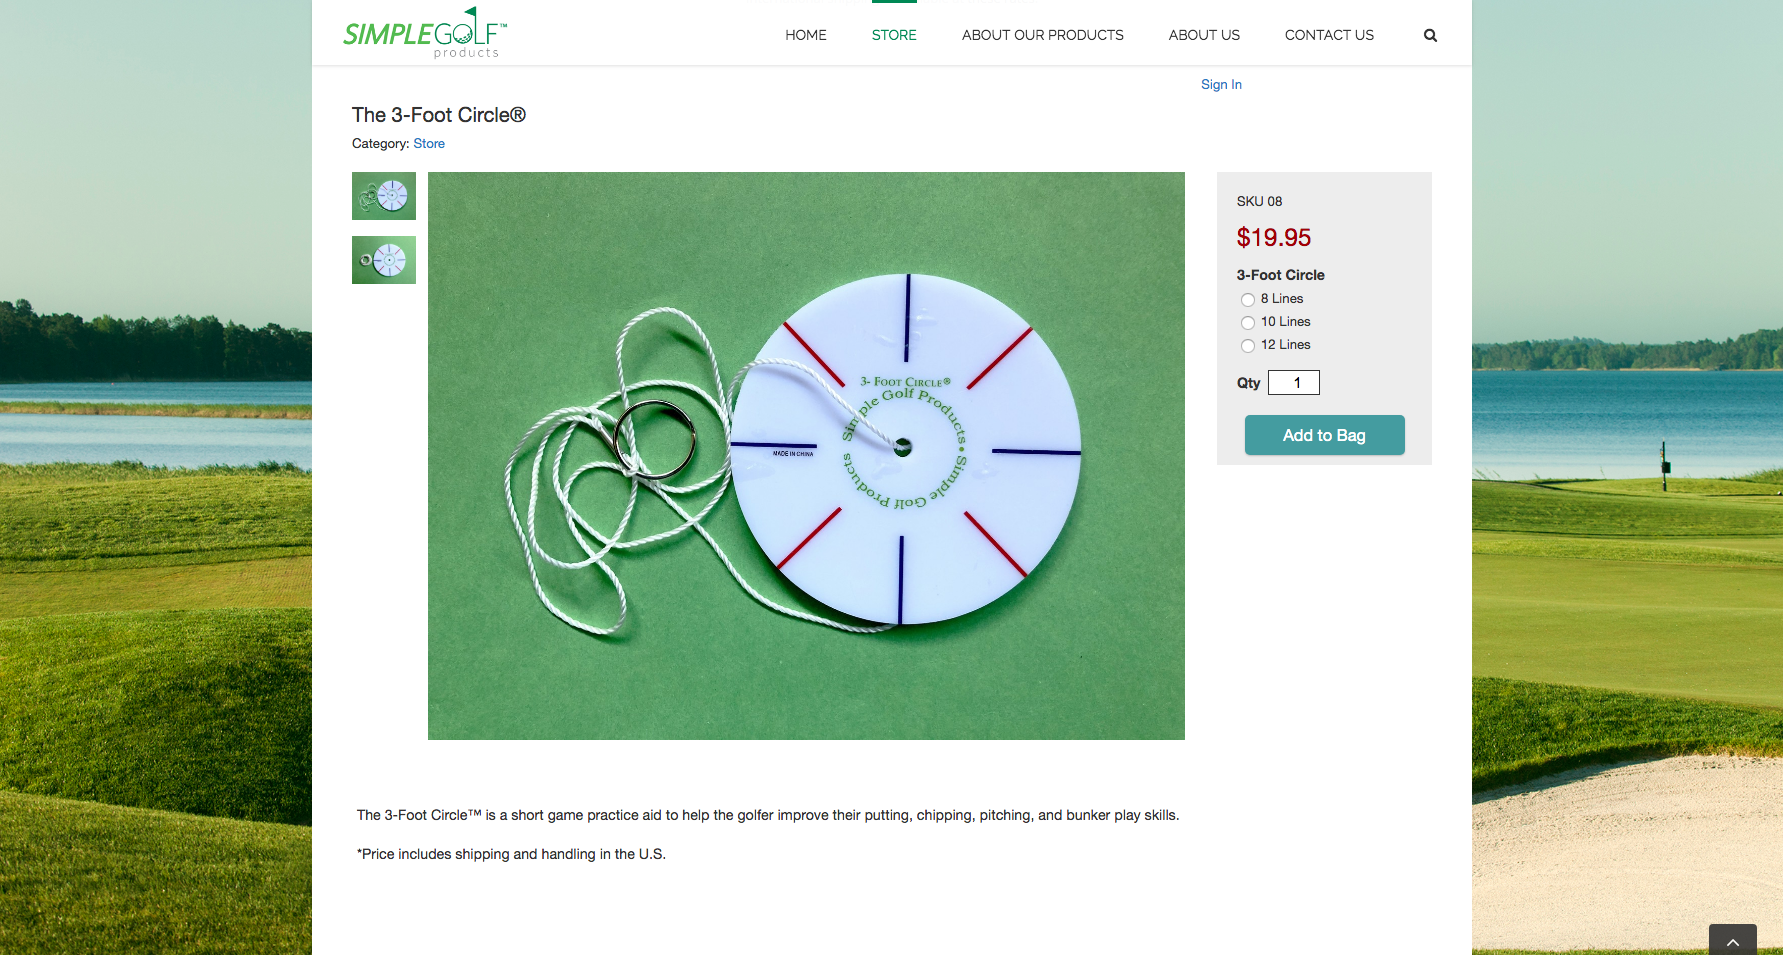Choose the 10 Lines option
The image size is (1783, 955).
[x=1248, y=322]
